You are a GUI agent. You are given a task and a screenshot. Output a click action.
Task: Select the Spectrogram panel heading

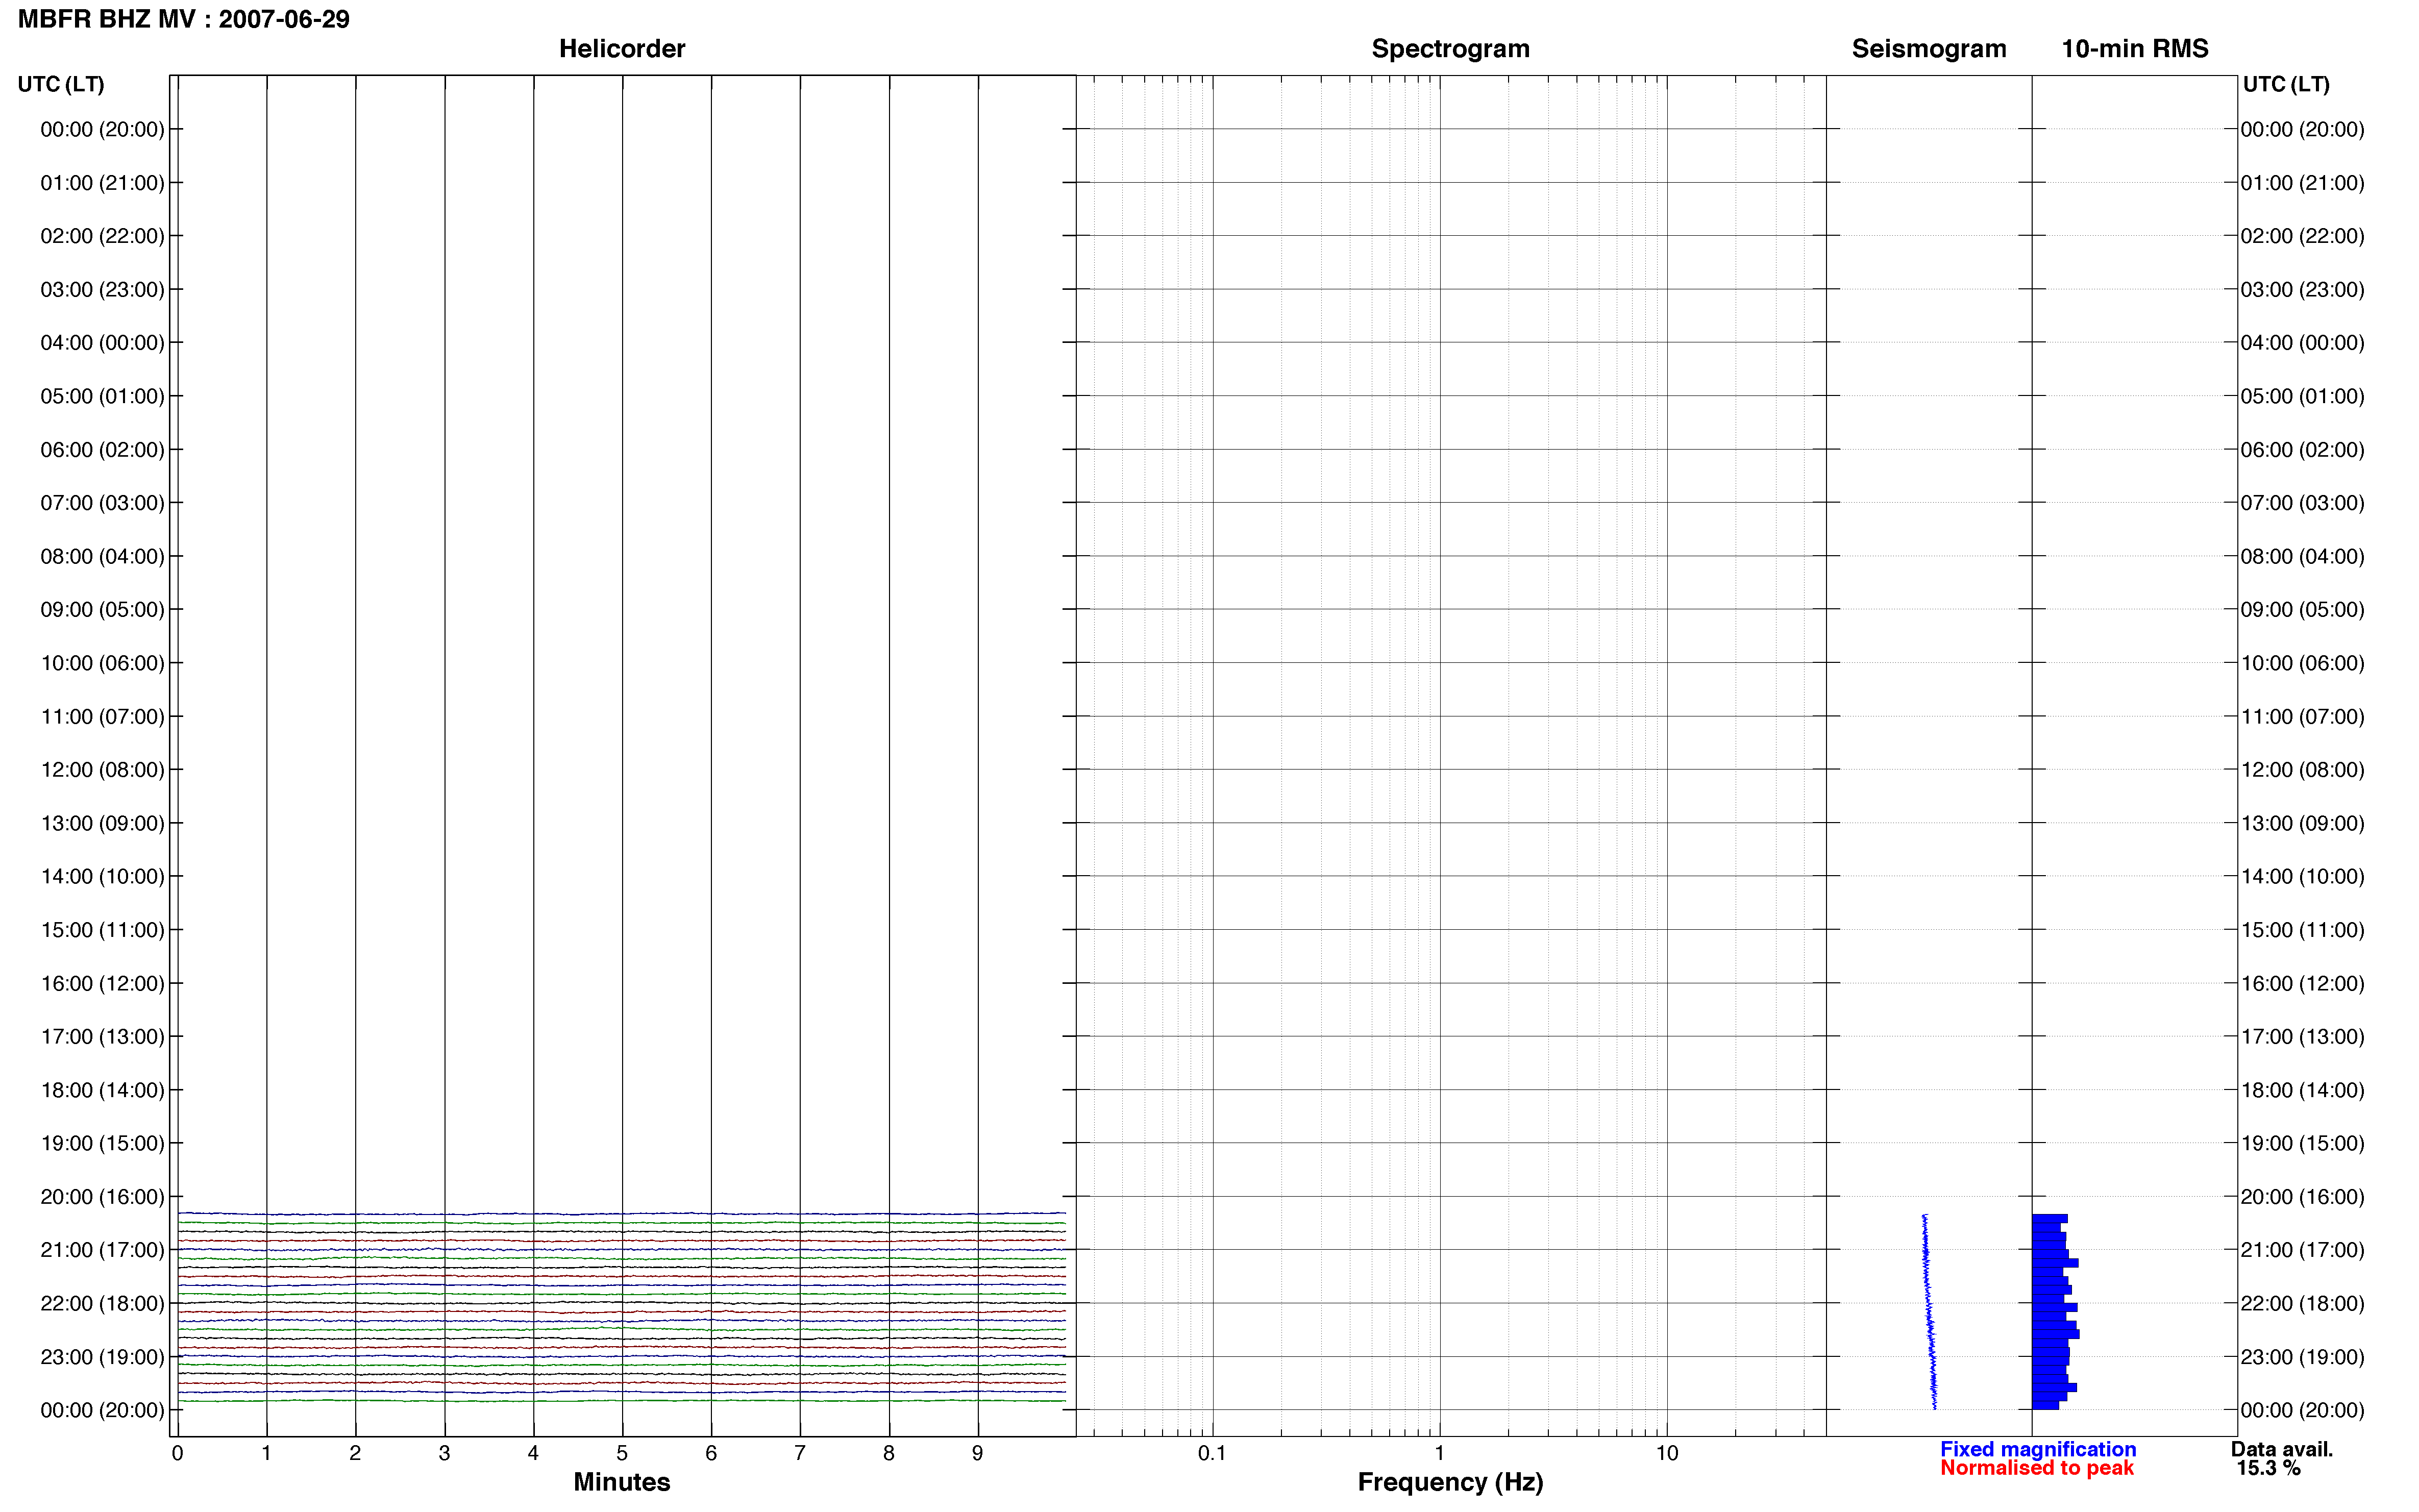pyautogui.click(x=1450, y=49)
